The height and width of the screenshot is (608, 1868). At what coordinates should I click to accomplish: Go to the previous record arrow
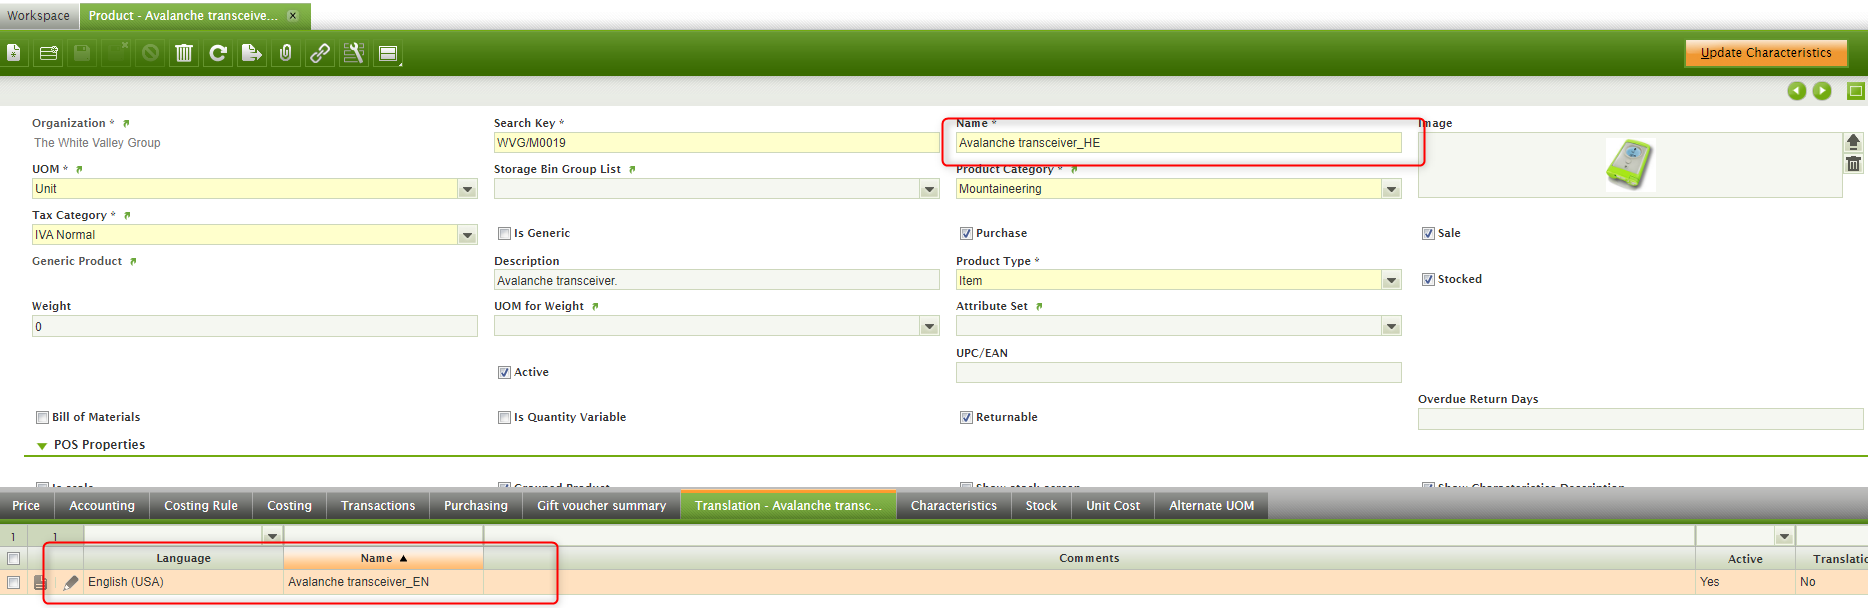pyautogui.click(x=1797, y=91)
